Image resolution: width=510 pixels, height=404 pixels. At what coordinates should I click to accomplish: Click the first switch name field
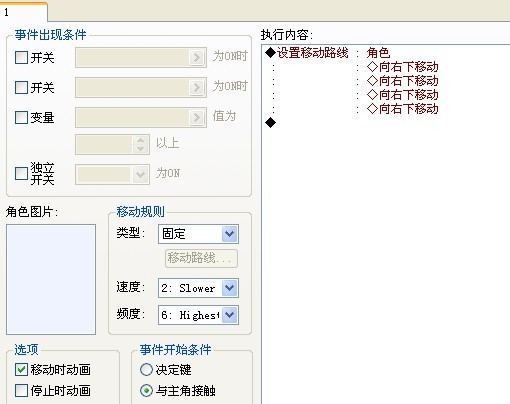click(132, 57)
